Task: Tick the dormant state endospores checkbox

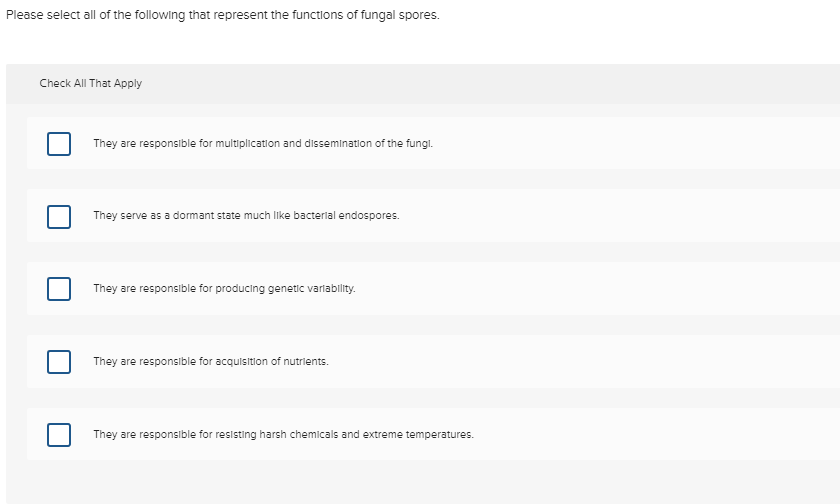Action: pyautogui.click(x=58, y=216)
